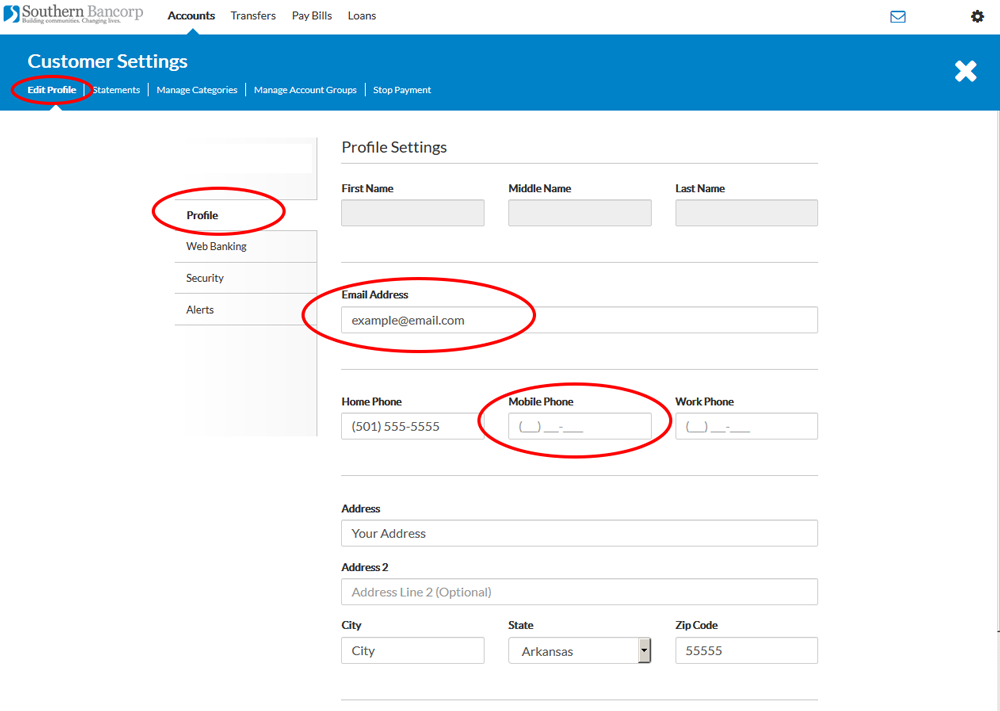Image resolution: width=1000 pixels, height=711 pixels.
Task: Click the Work Phone field
Action: click(746, 426)
